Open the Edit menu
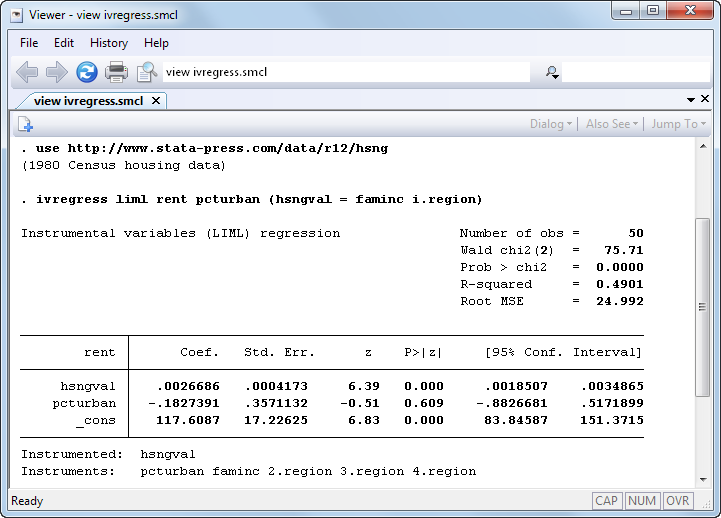 [64, 43]
